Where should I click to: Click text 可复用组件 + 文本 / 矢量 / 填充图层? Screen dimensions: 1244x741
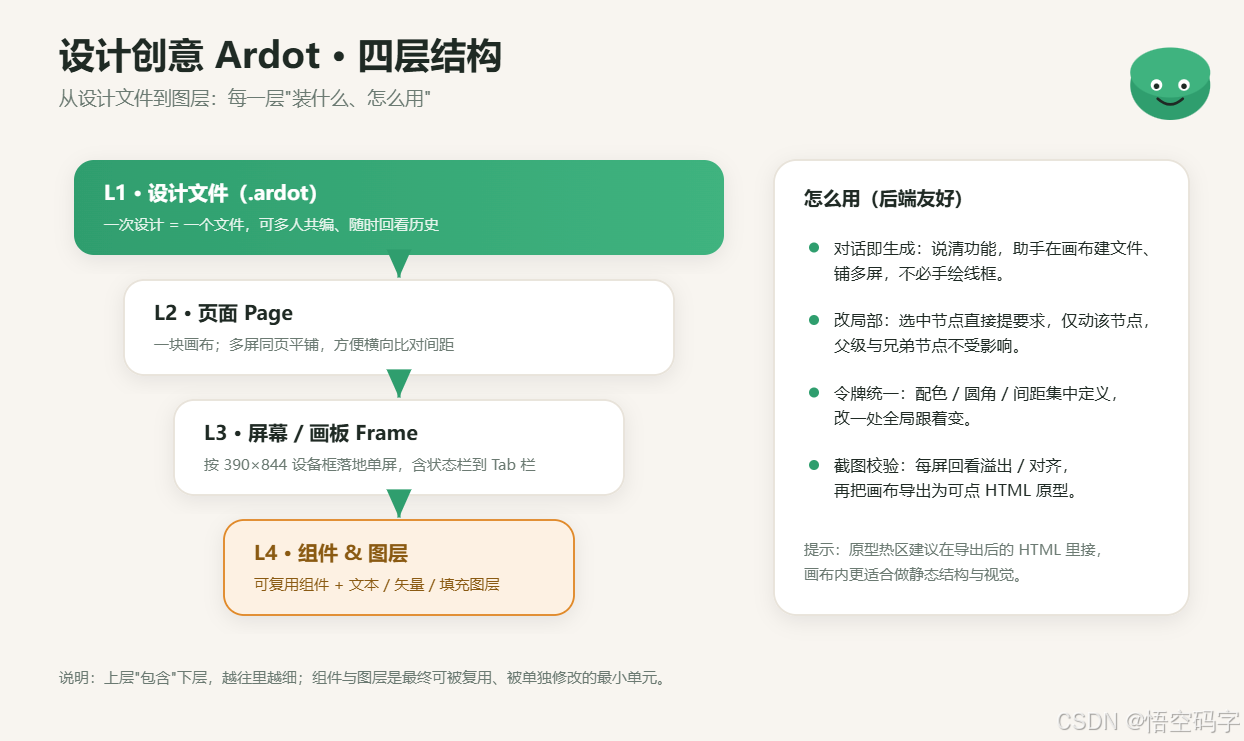pyautogui.click(x=377, y=585)
